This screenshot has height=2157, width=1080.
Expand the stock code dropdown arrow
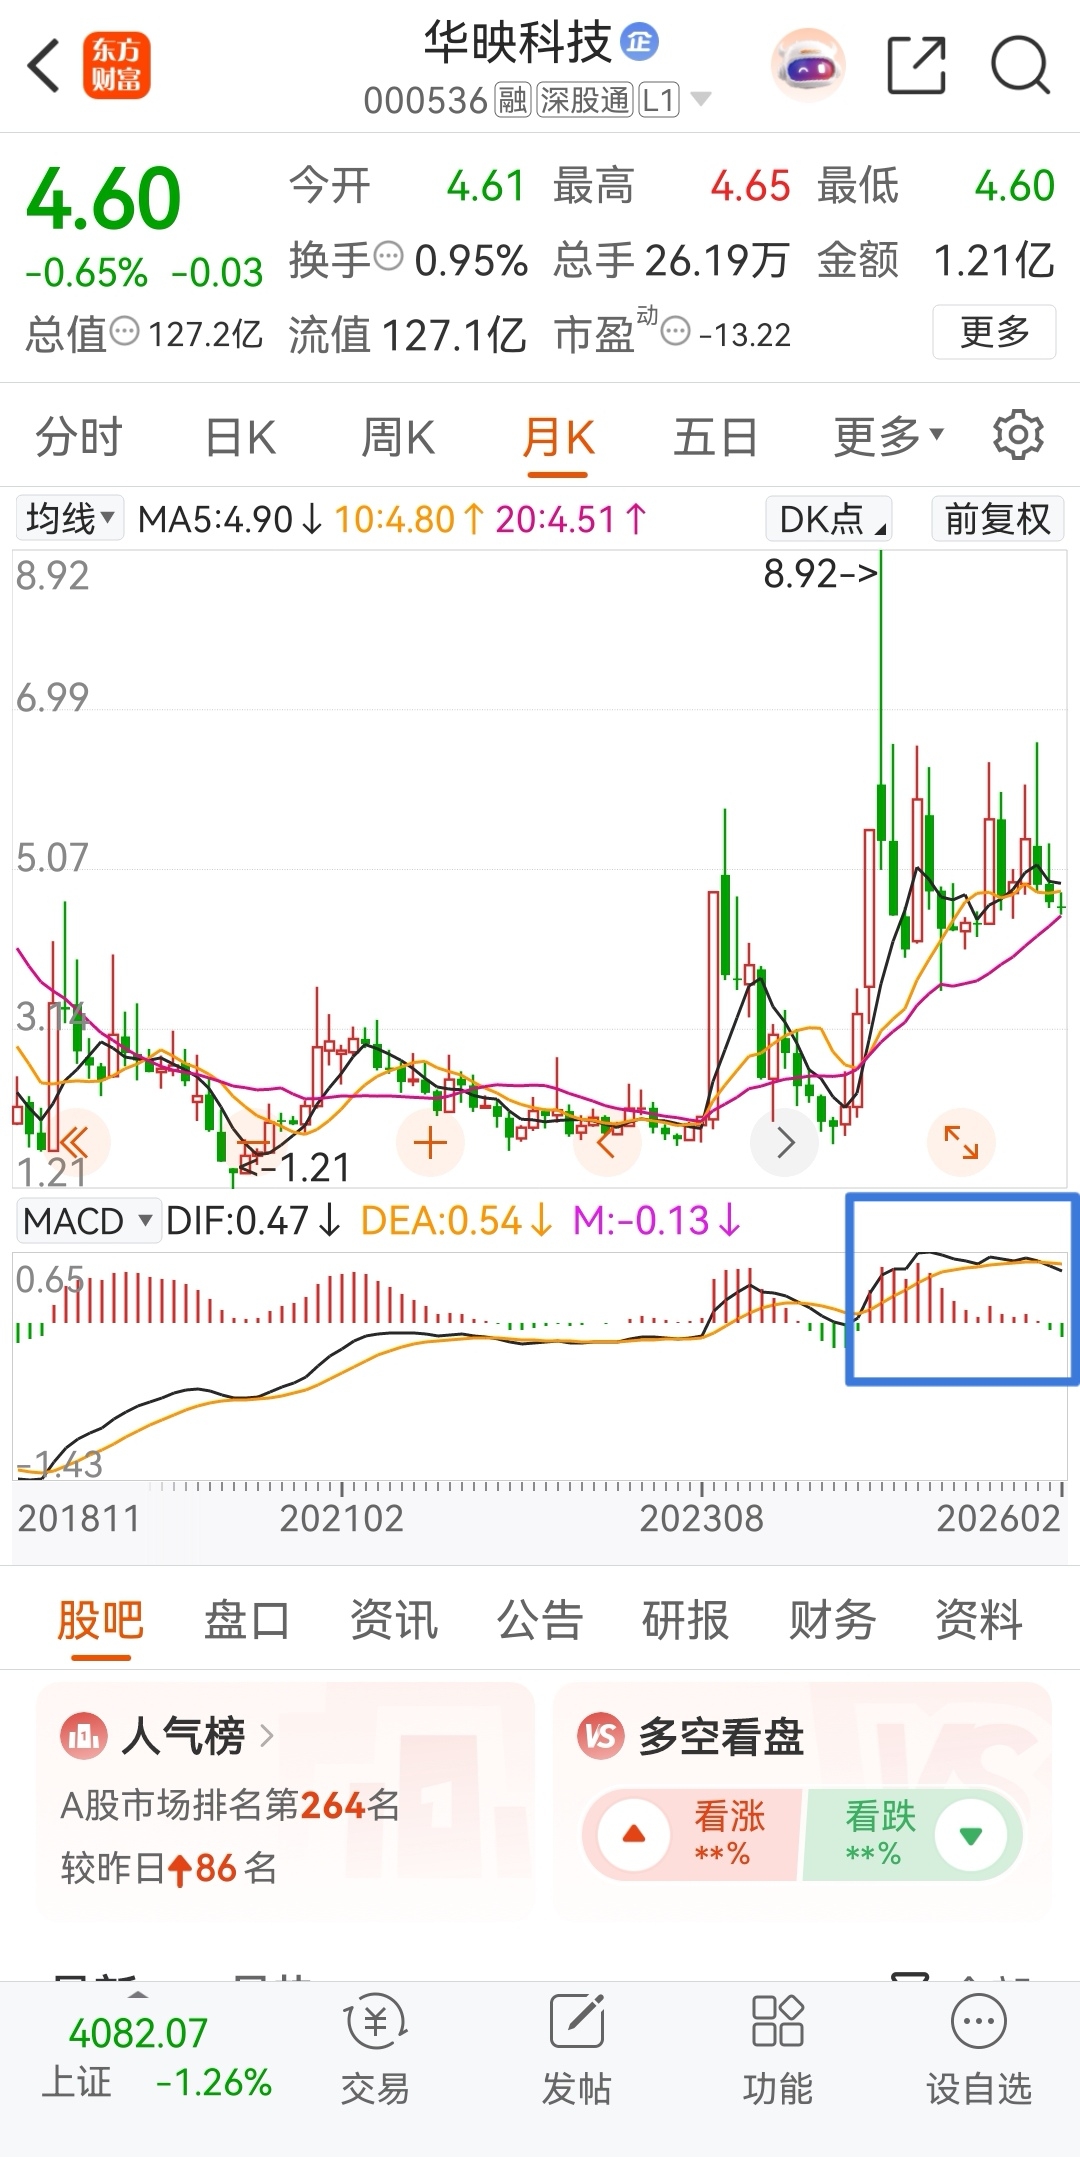click(701, 99)
